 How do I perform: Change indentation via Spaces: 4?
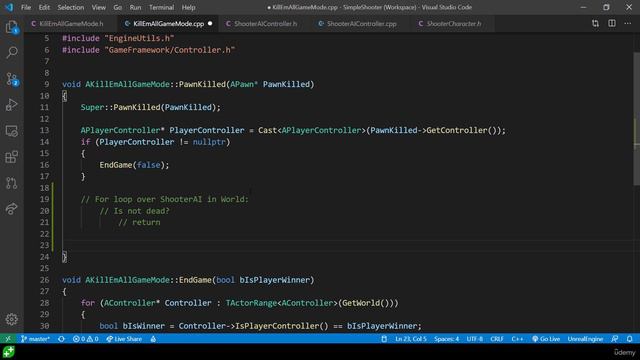point(447,339)
